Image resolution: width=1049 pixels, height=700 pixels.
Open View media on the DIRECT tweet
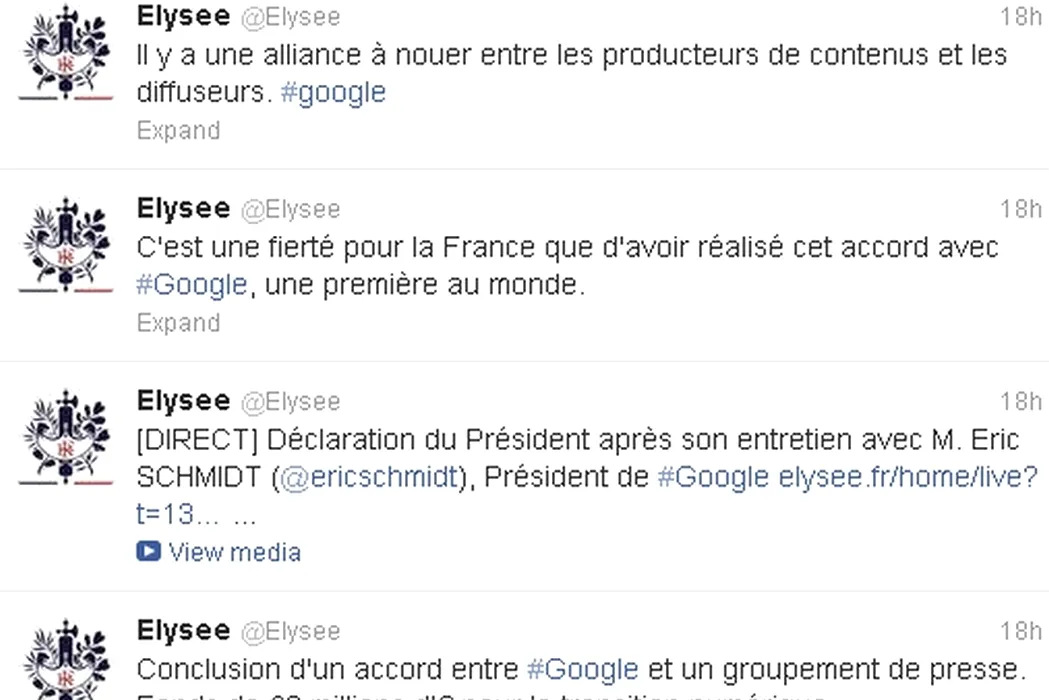coord(234,552)
